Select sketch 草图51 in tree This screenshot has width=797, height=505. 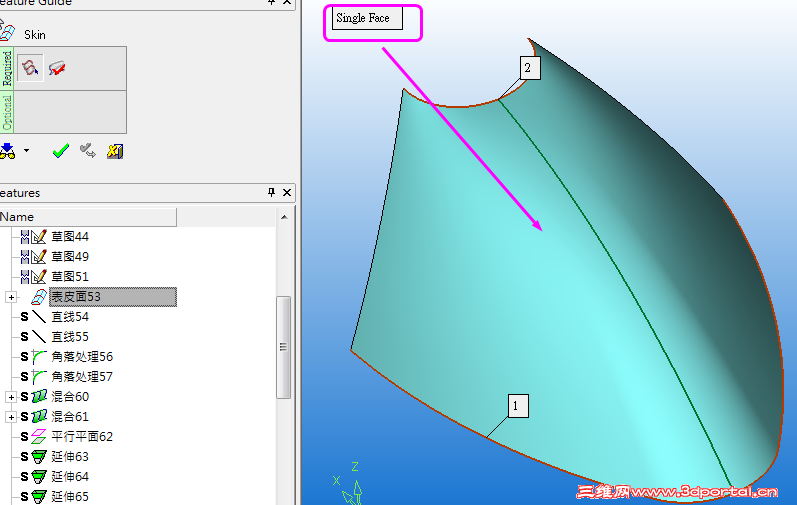pos(70,277)
